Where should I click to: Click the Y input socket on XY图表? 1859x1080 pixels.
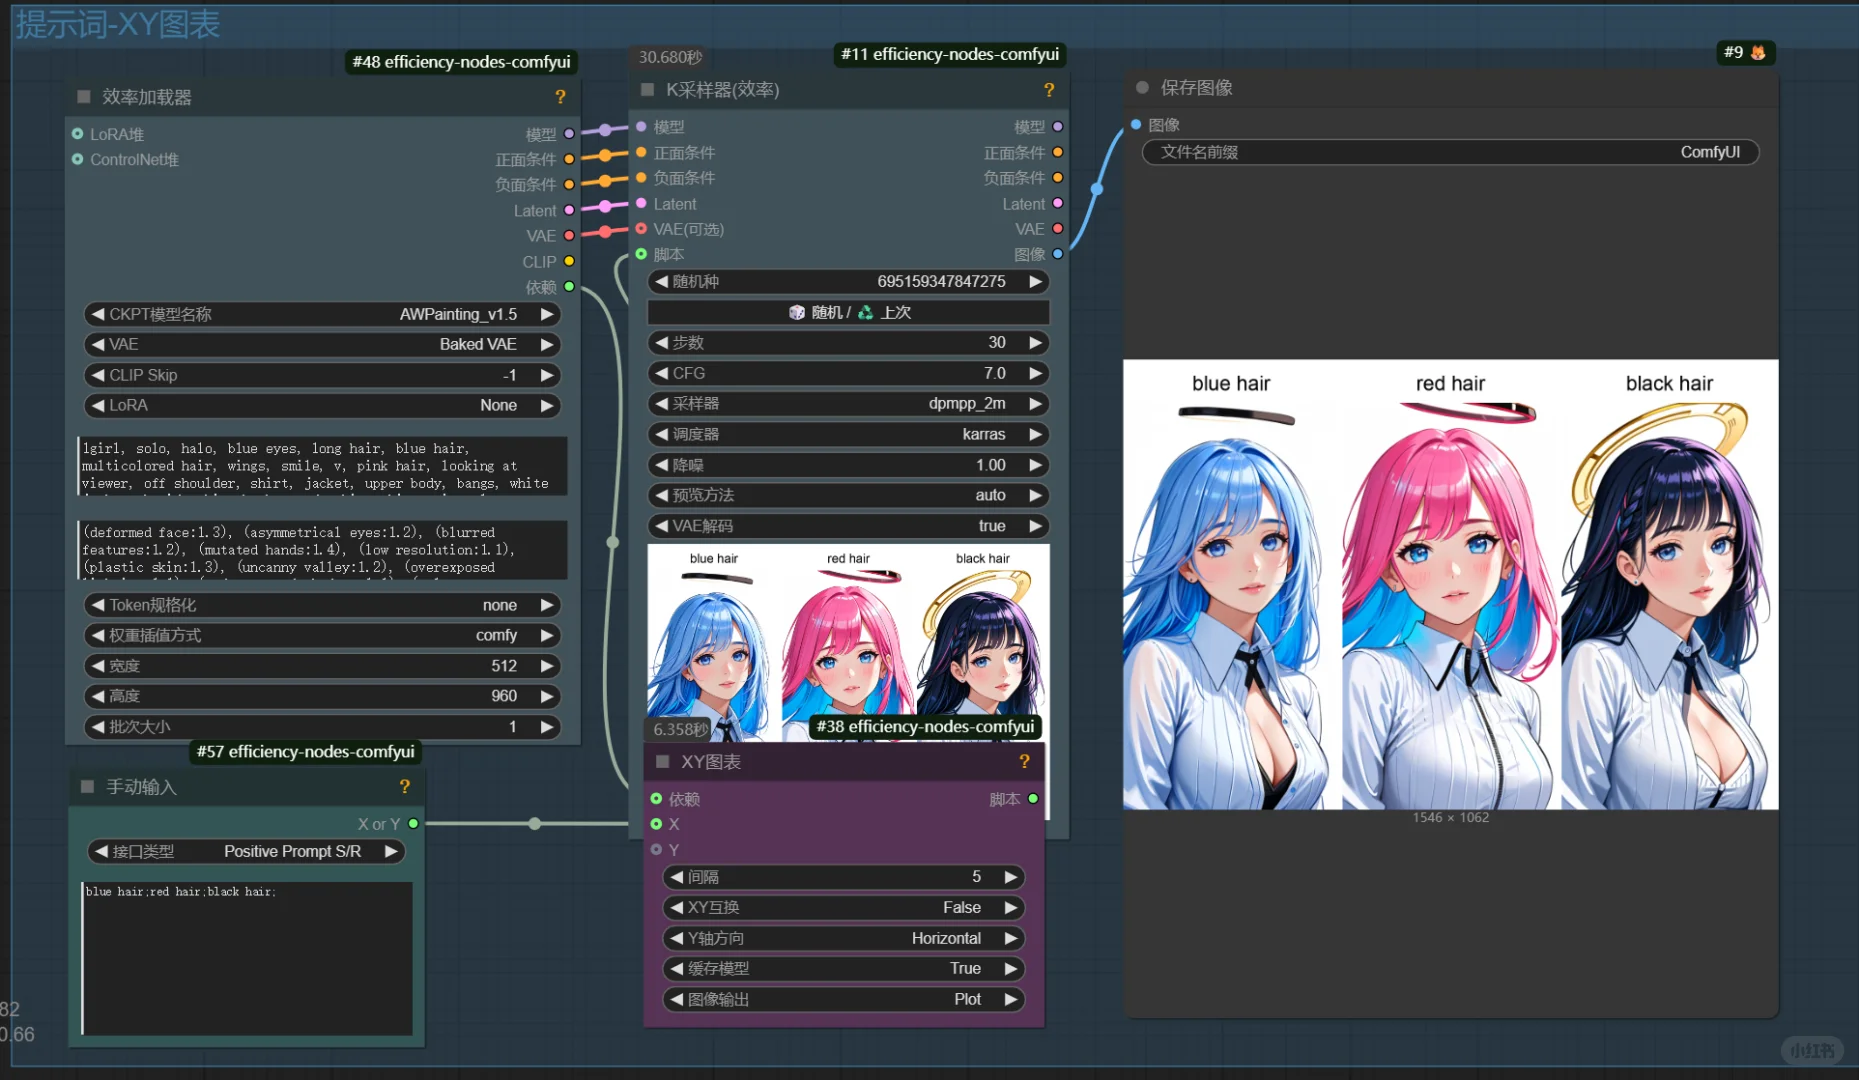(x=656, y=850)
